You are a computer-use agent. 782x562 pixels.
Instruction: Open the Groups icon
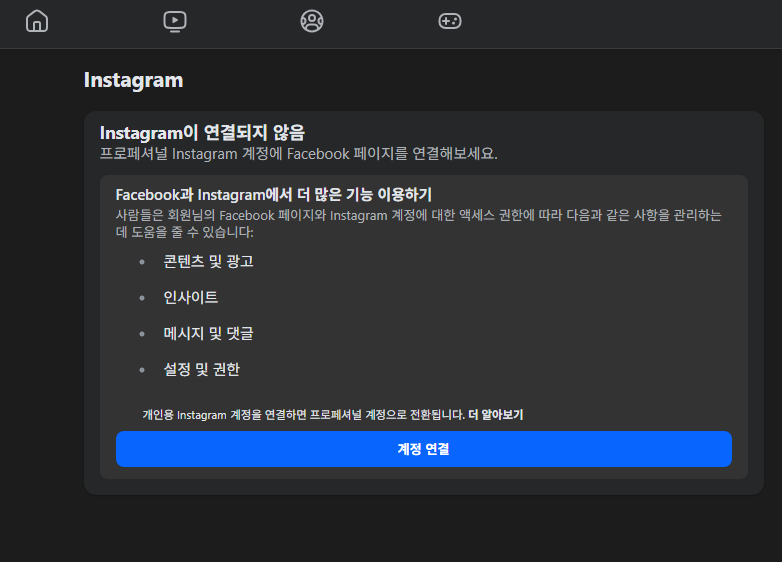tap(312, 21)
